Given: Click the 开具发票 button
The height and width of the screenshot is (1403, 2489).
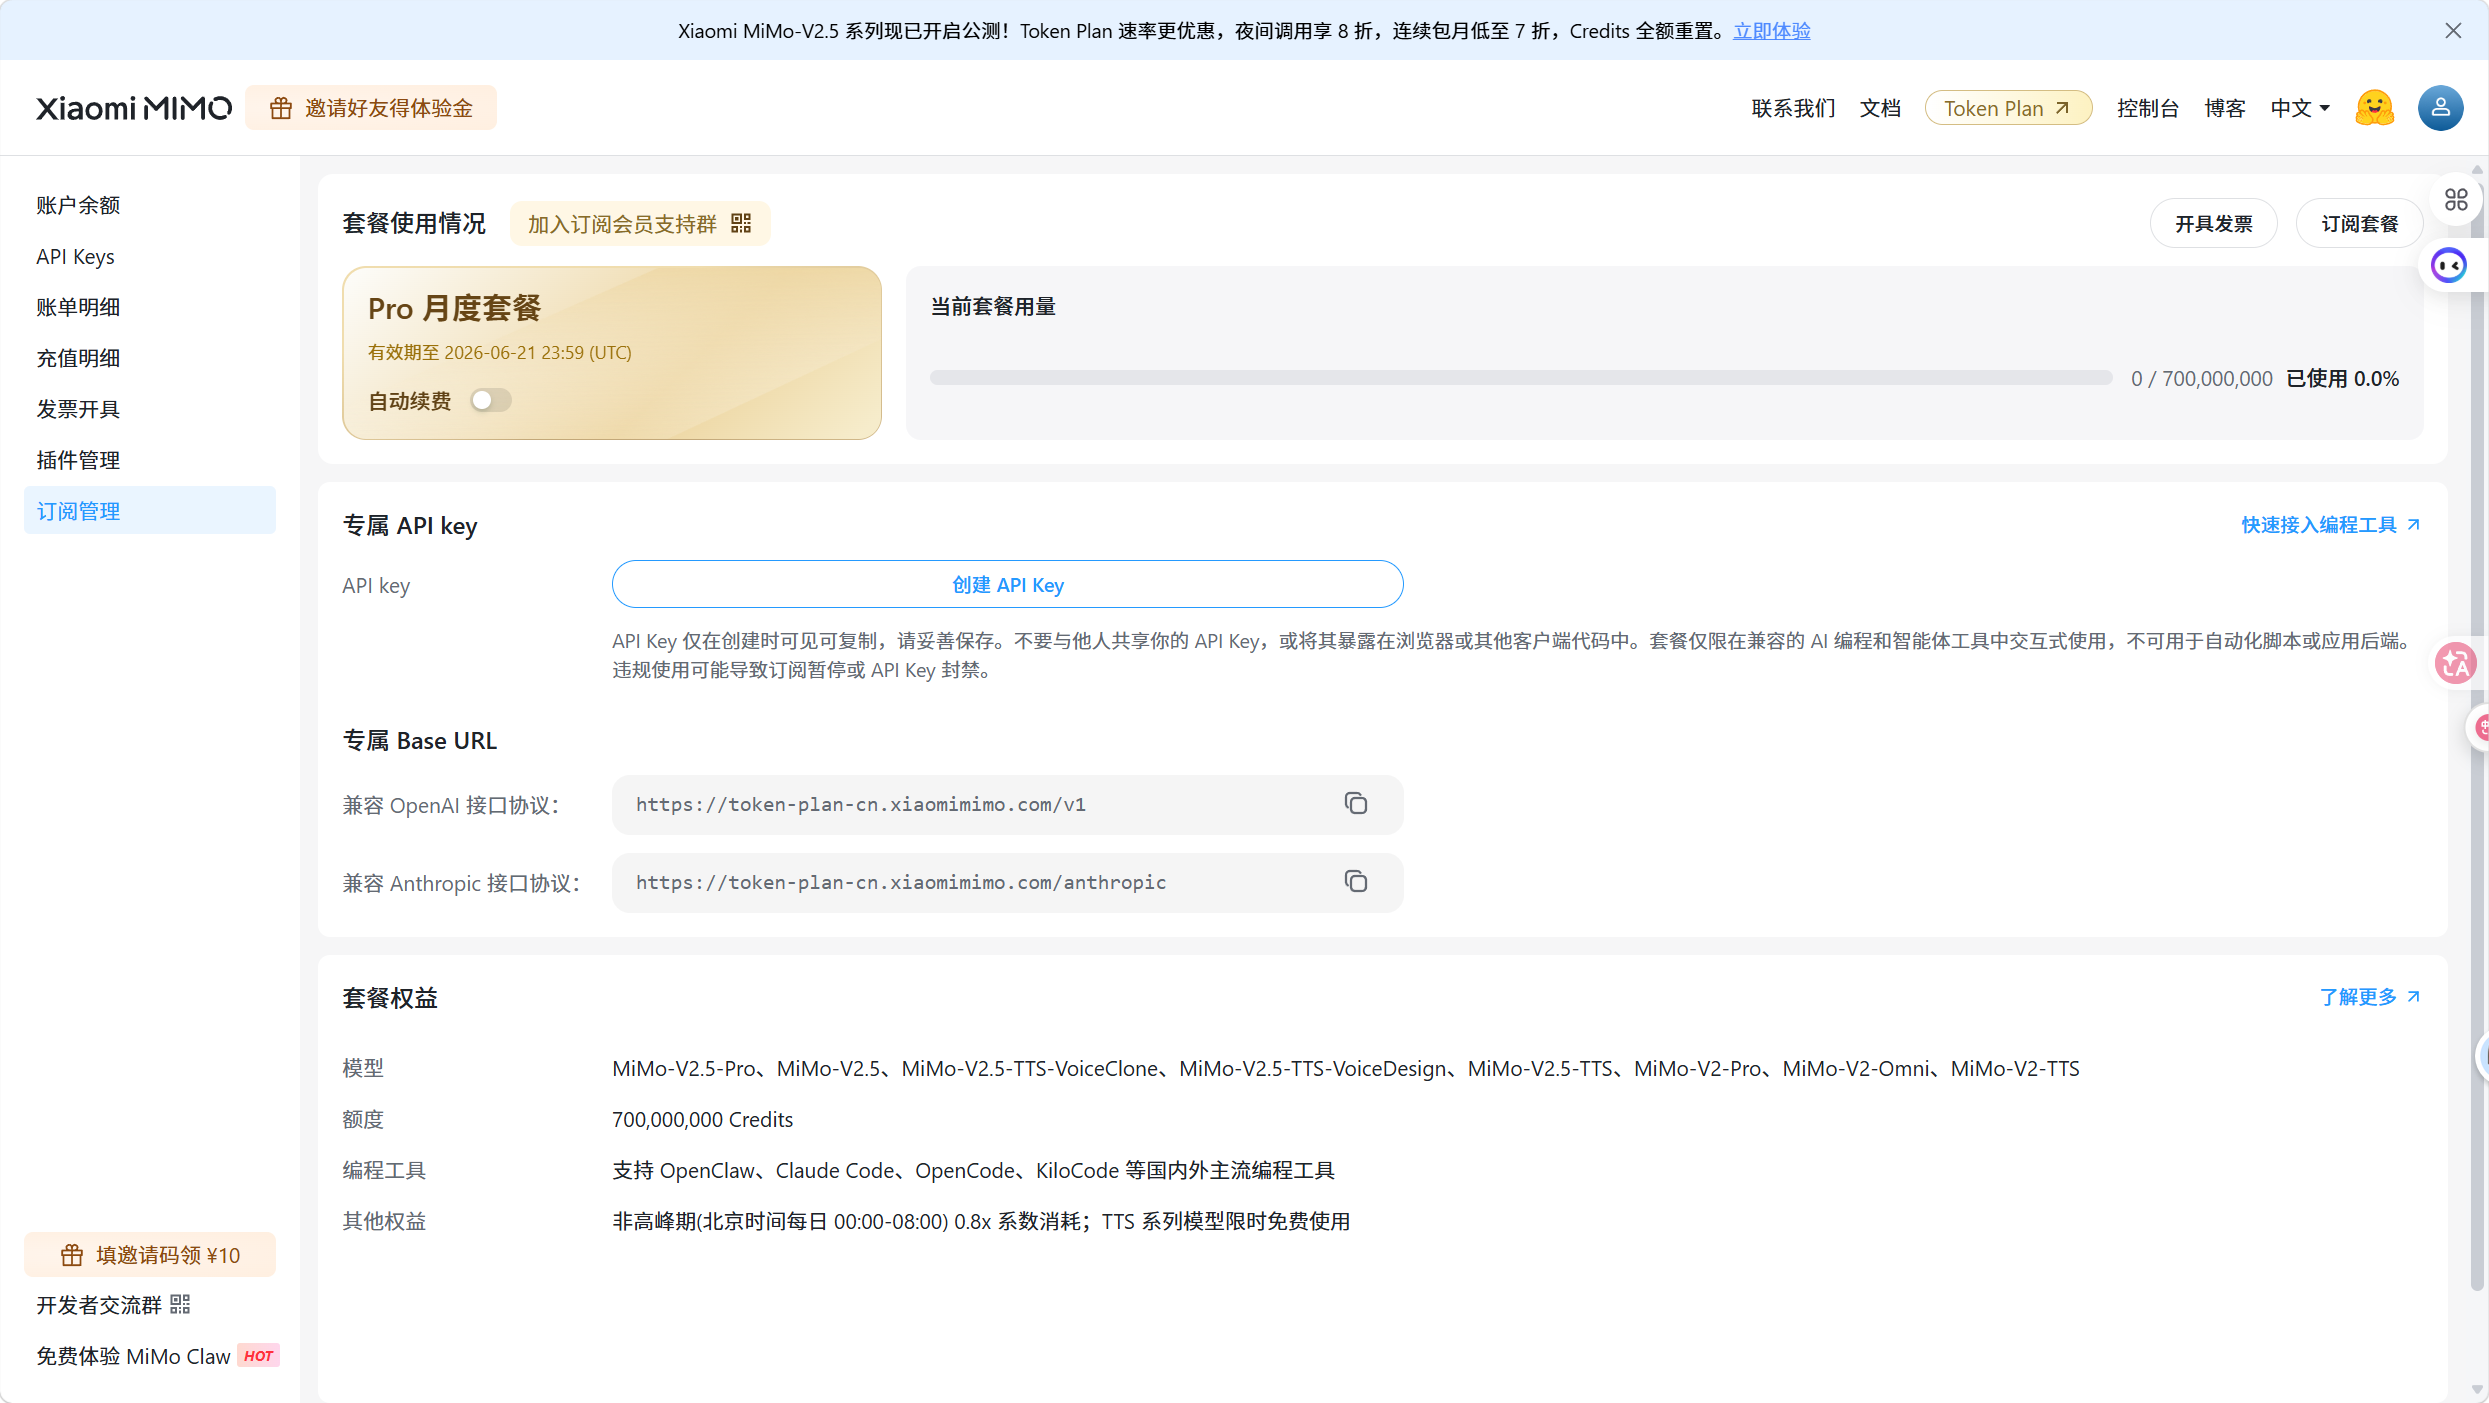Looking at the screenshot, I should click(2214, 223).
